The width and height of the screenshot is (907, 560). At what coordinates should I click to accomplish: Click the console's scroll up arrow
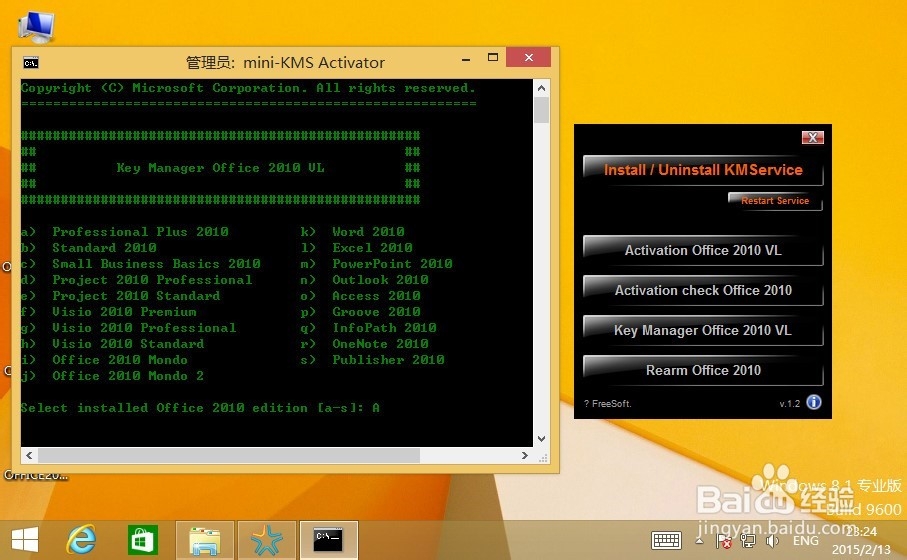pos(541,88)
